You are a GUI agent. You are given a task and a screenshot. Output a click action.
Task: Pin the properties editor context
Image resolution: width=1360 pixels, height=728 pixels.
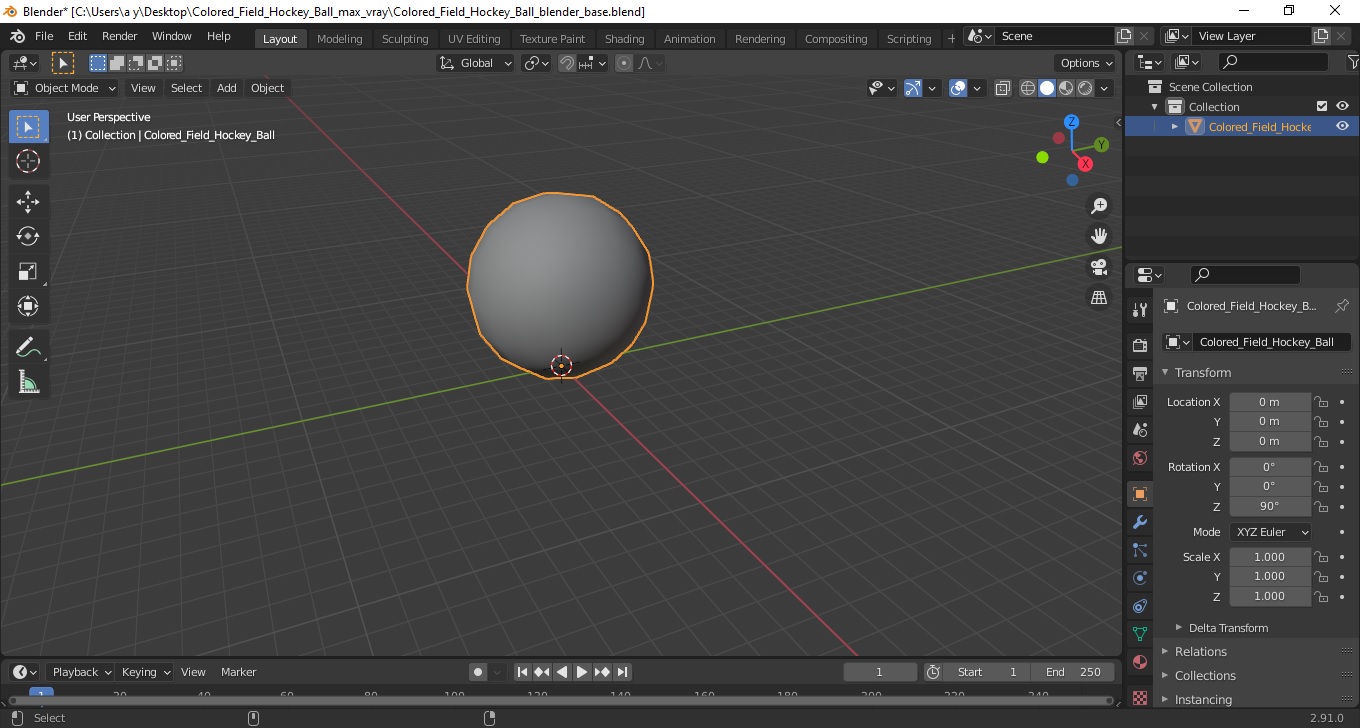(x=1342, y=306)
